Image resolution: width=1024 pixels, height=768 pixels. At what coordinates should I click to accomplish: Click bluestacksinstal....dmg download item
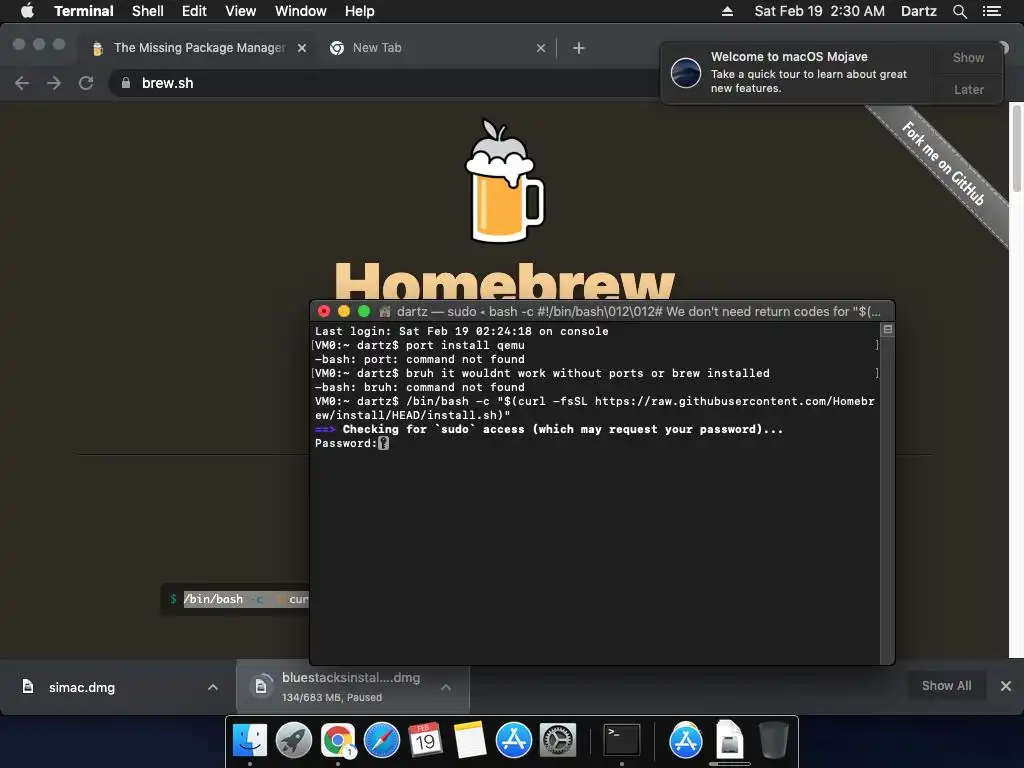351,686
